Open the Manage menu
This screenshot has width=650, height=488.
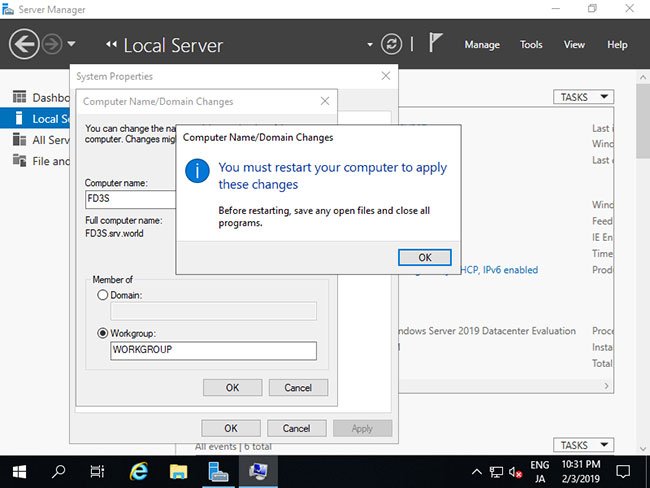pos(482,44)
